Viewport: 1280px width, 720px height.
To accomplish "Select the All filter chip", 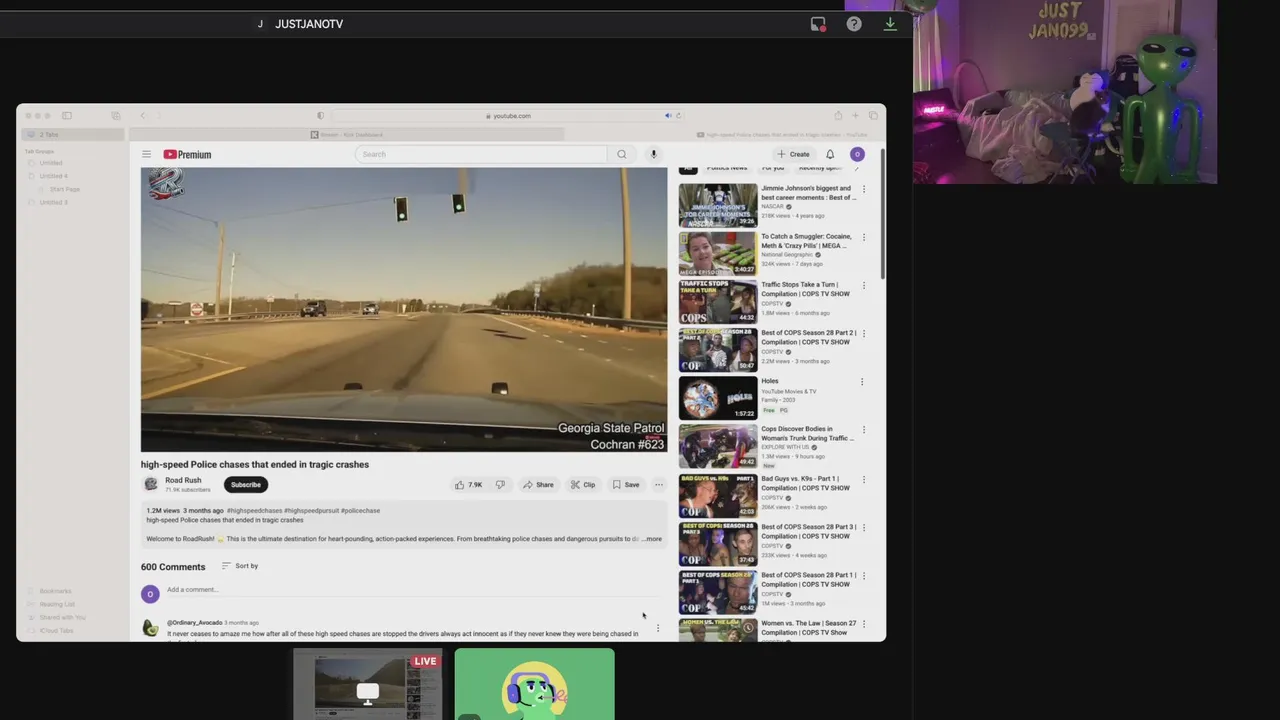I will pyautogui.click(x=688, y=168).
